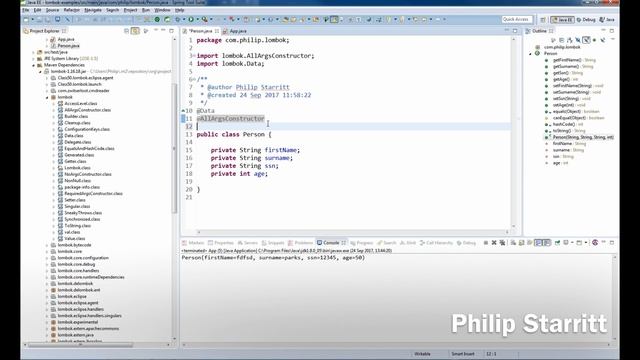This screenshot has width=640, height=360.
Task: Click Remove All Terminated Launches icon
Action: pyautogui.click(x=502, y=243)
